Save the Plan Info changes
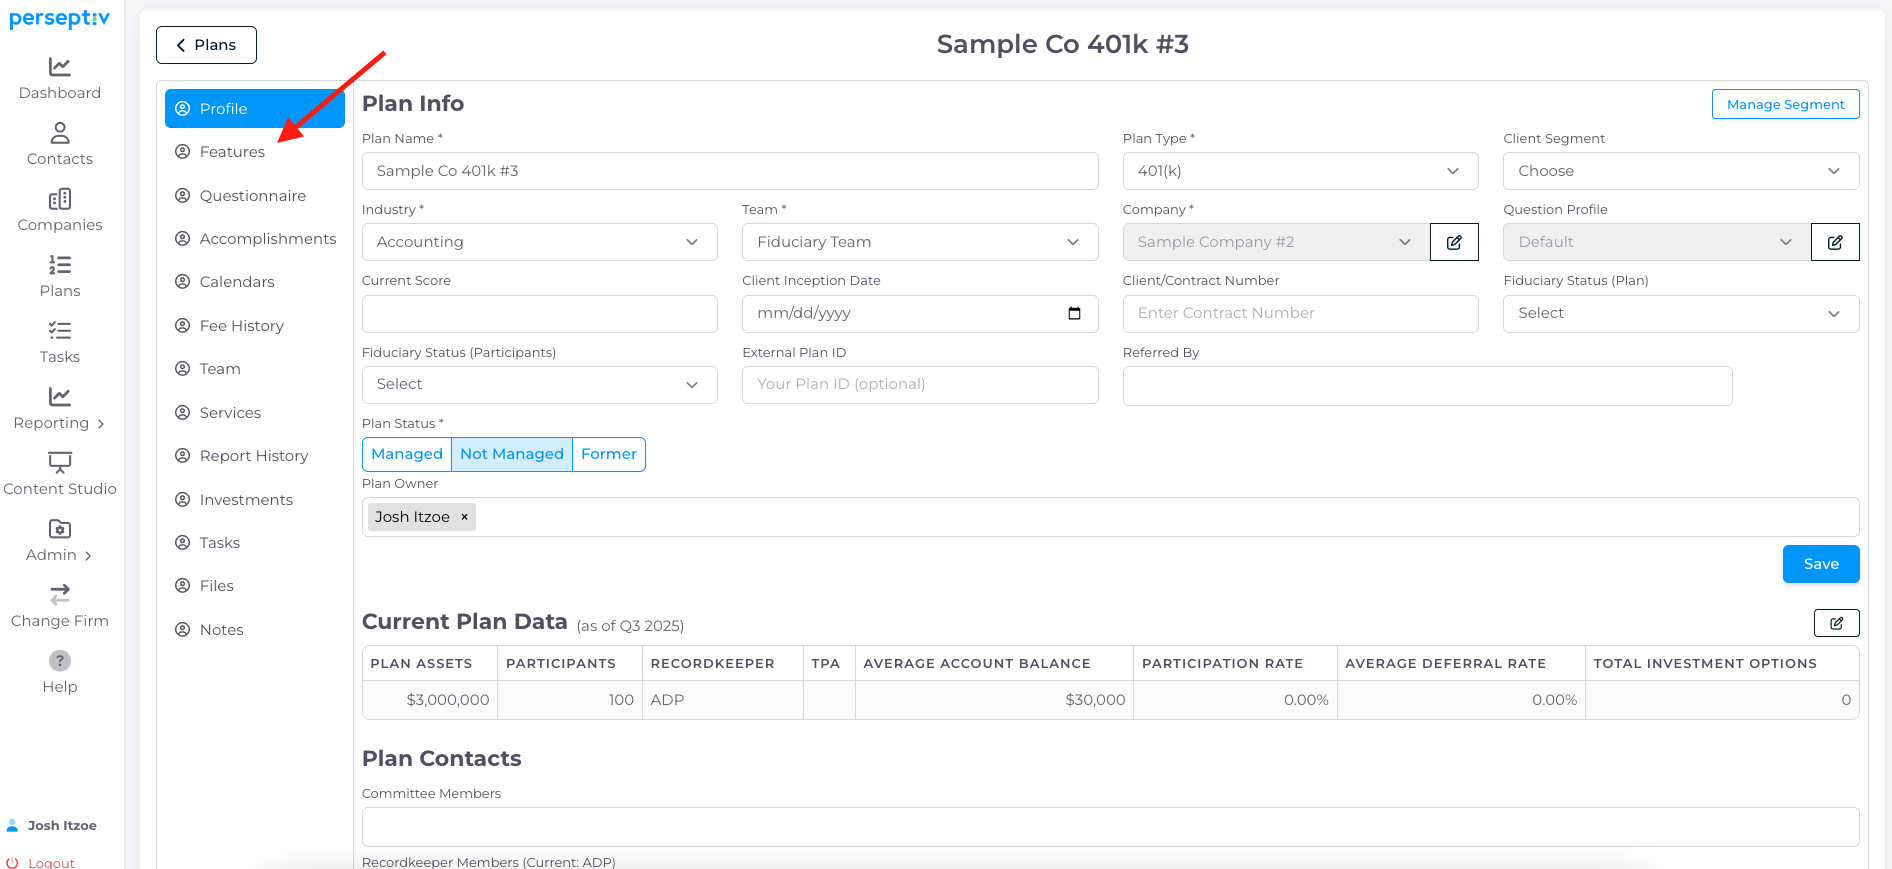This screenshot has height=869, width=1892. 1821,564
